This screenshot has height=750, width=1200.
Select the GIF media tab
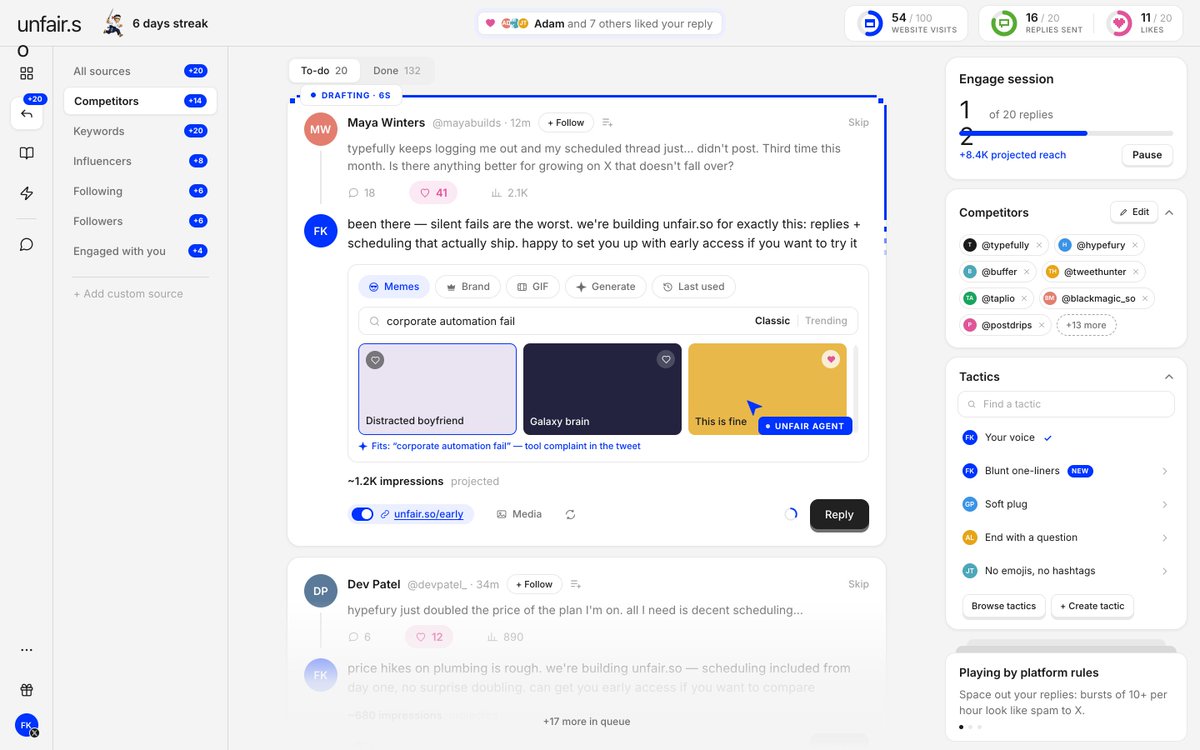[532, 286]
